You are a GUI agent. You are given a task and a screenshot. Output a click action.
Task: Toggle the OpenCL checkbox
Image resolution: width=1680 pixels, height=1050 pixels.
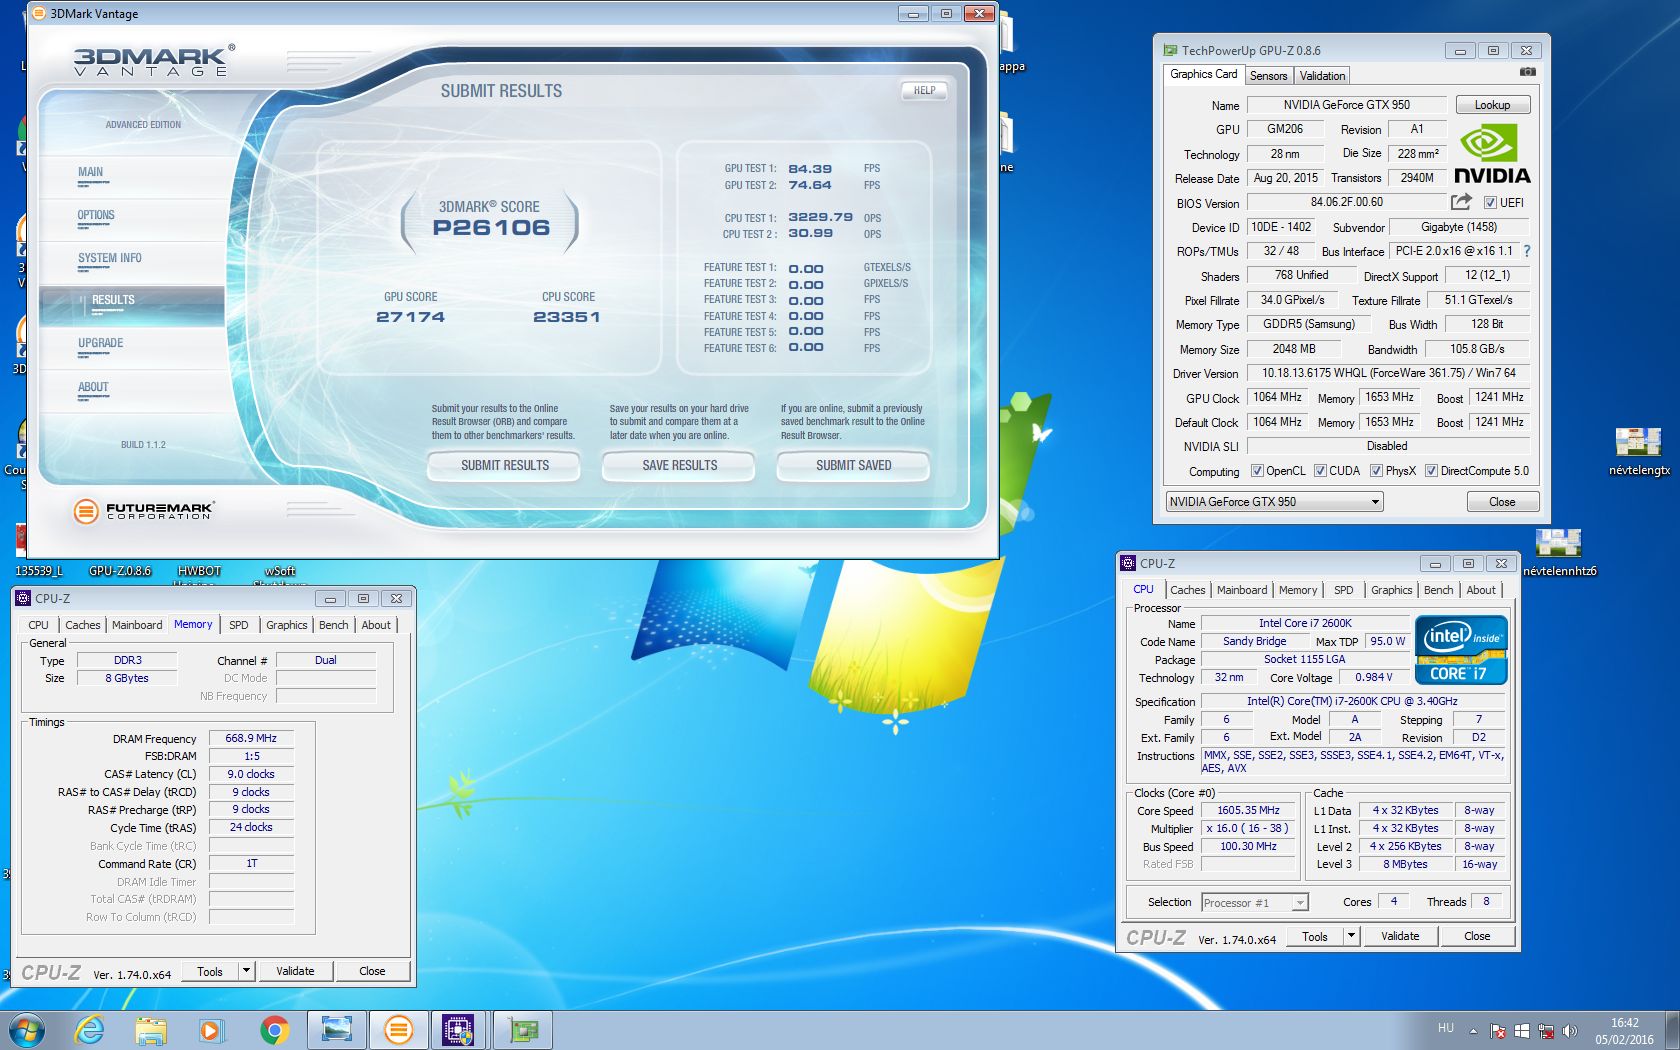tap(1257, 471)
